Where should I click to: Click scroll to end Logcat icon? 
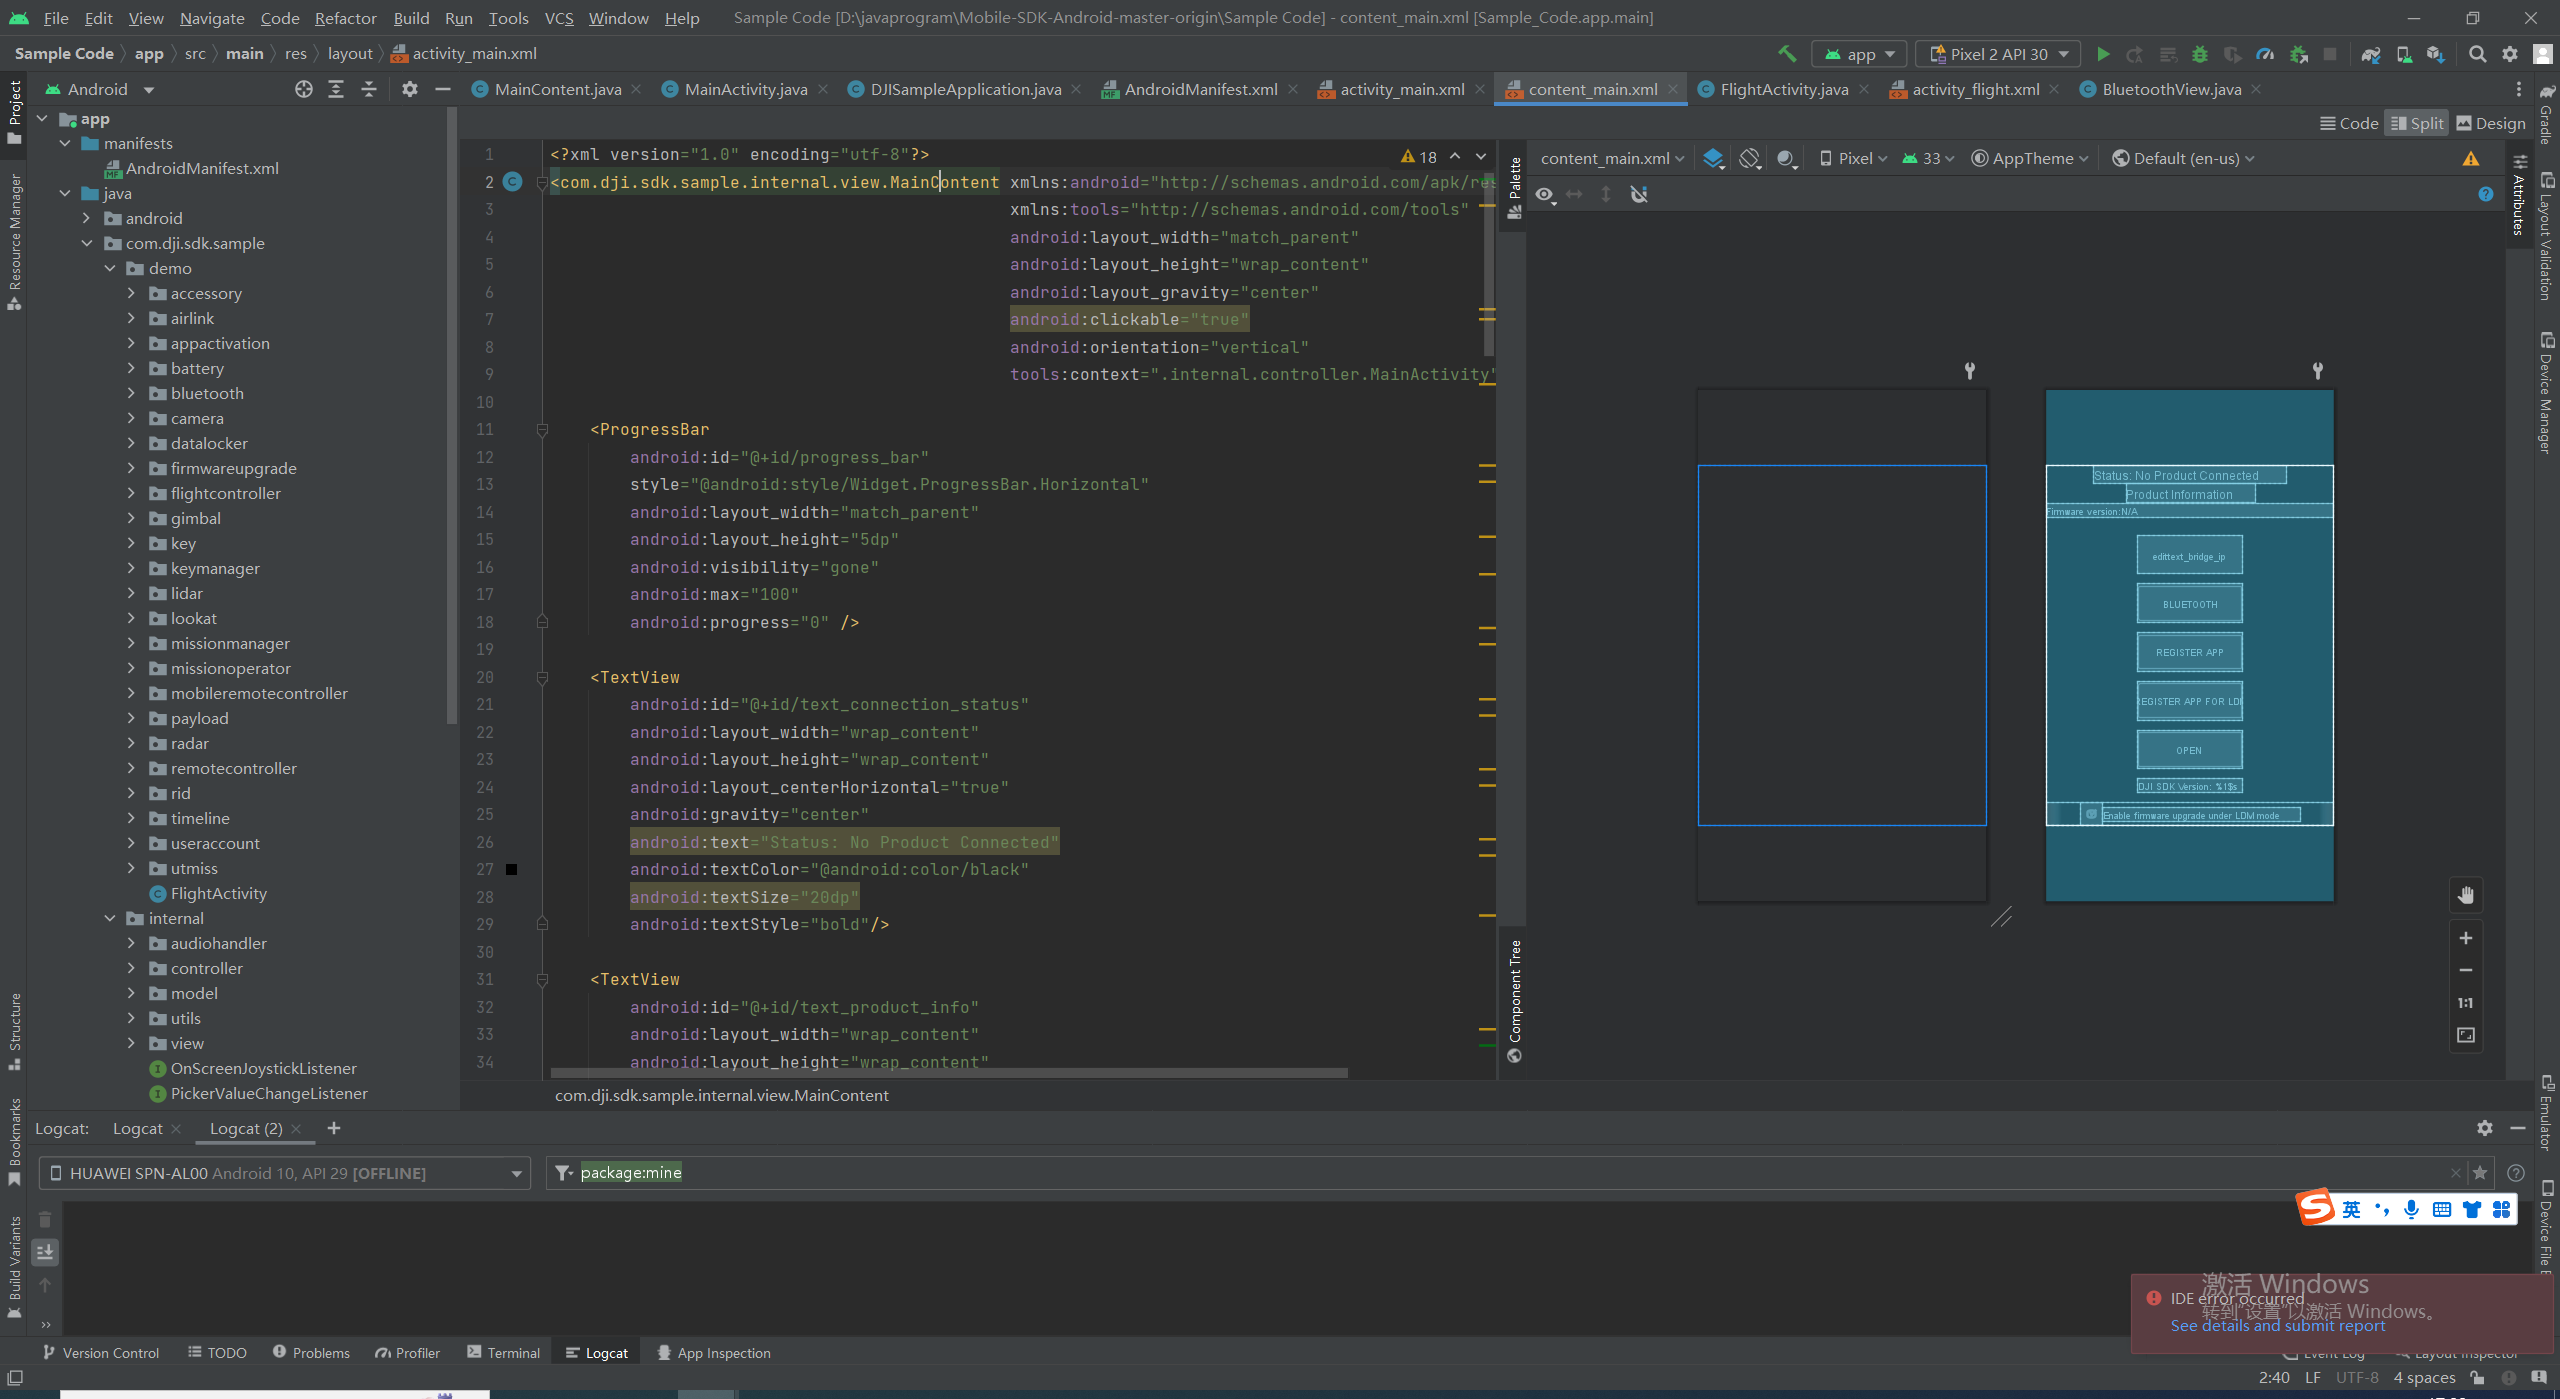[45, 1252]
